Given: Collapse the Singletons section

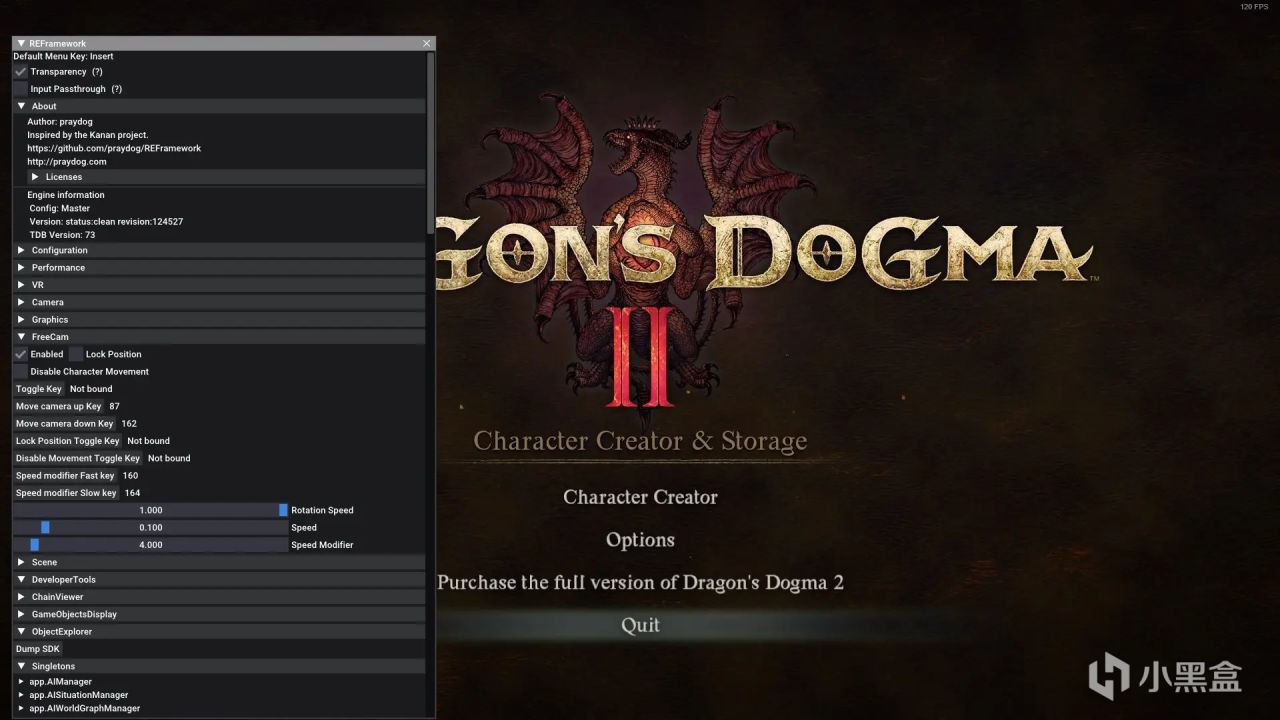Looking at the screenshot, I should point(219,666).
